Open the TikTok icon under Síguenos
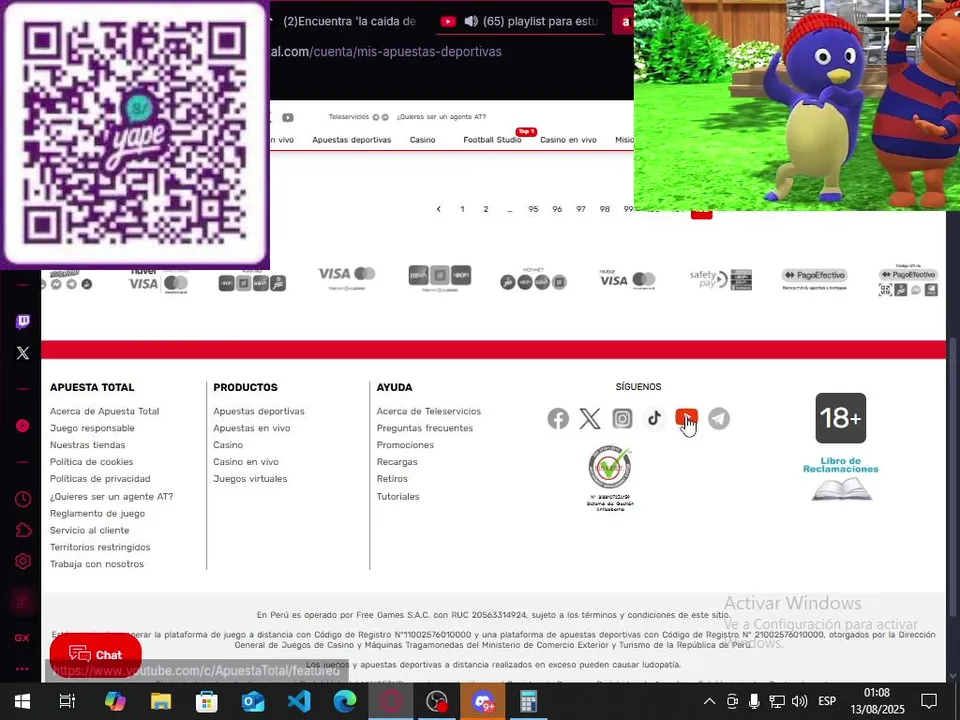The height and width of the screenshot is (720, 960). (x=654, y=418)
